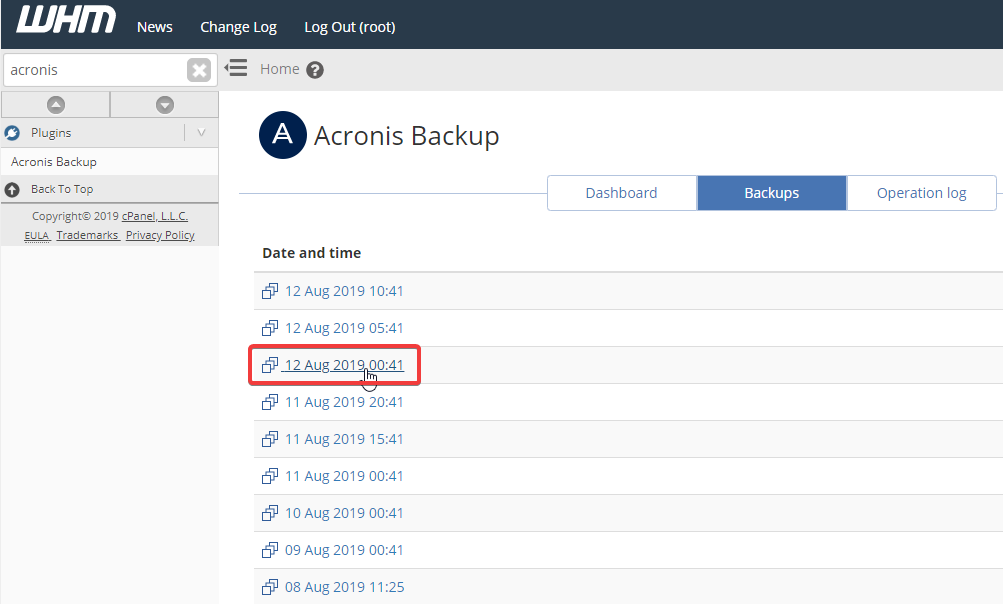Screen dimensions: 1003x604
Task: Clear the acronis search field
Action: pyautogui.click(x=199, y=70)
